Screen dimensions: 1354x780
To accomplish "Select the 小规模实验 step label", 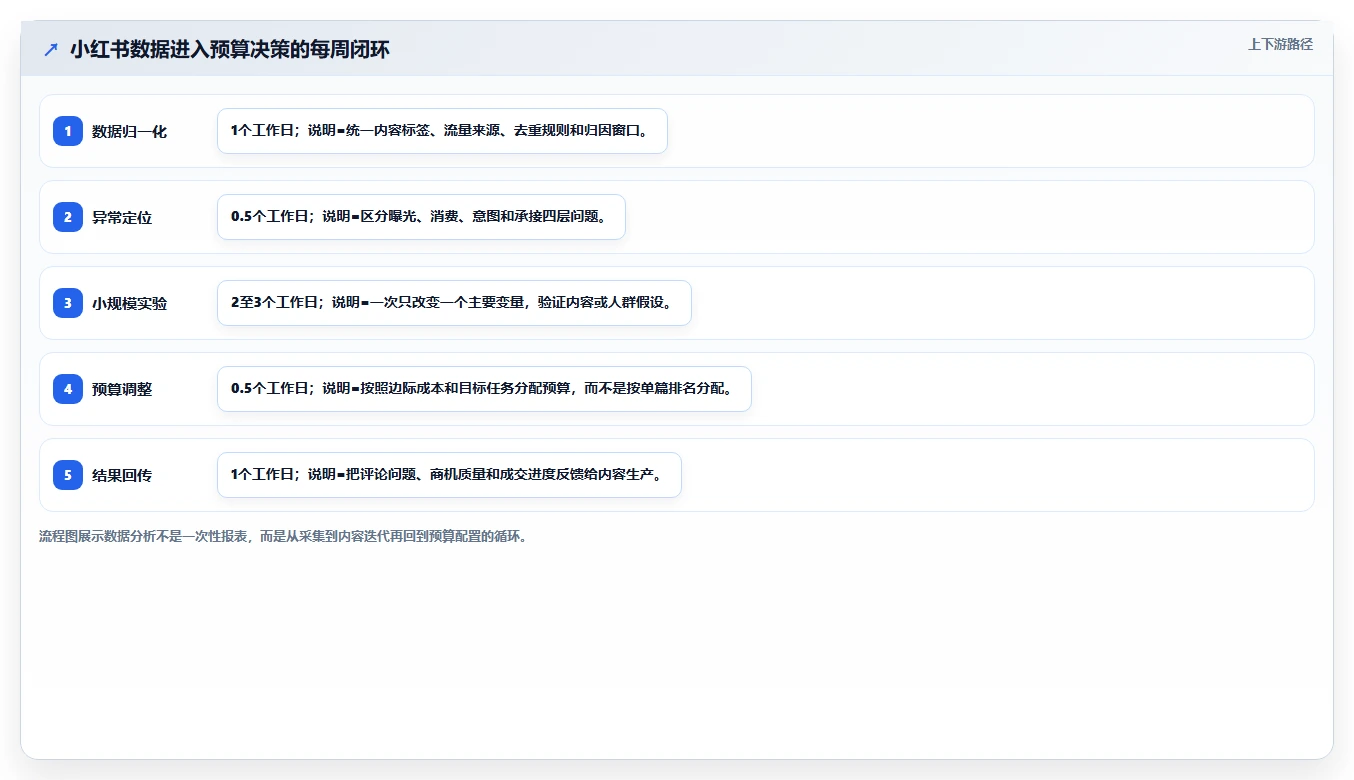I will pyautogui.click(x=129, y=303).
